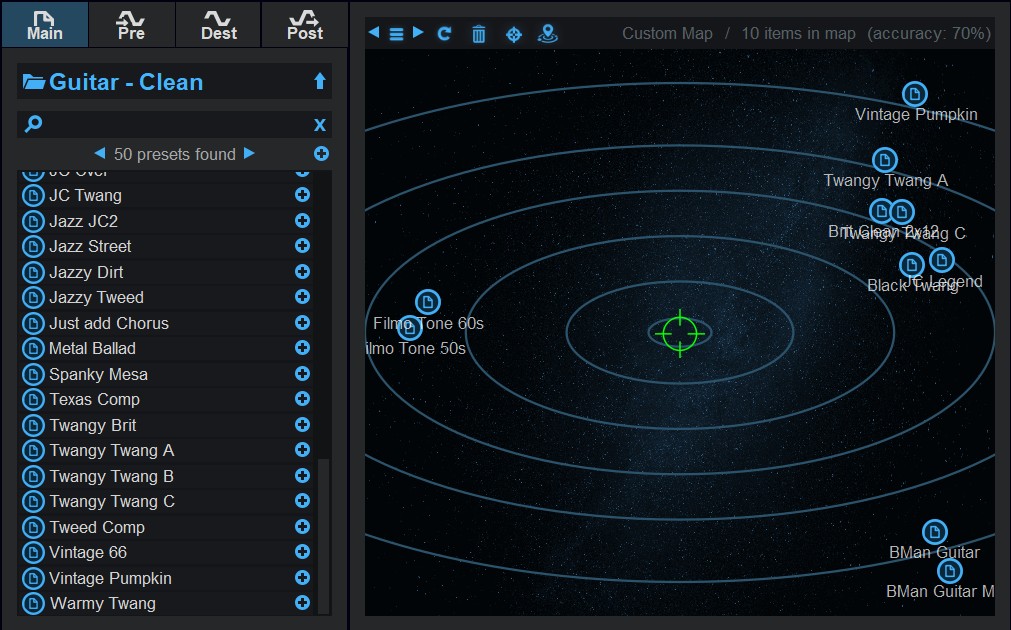
Task: Switch to the Dest tab
Action: pos(218,24)
